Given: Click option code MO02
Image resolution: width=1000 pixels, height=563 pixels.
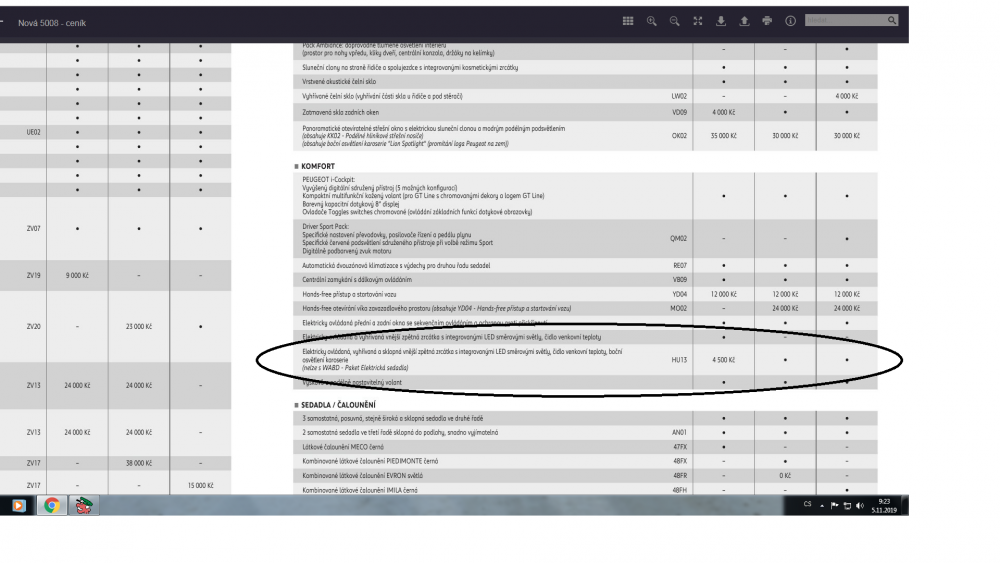Looking at the screenshot, I should pos(679,309).
